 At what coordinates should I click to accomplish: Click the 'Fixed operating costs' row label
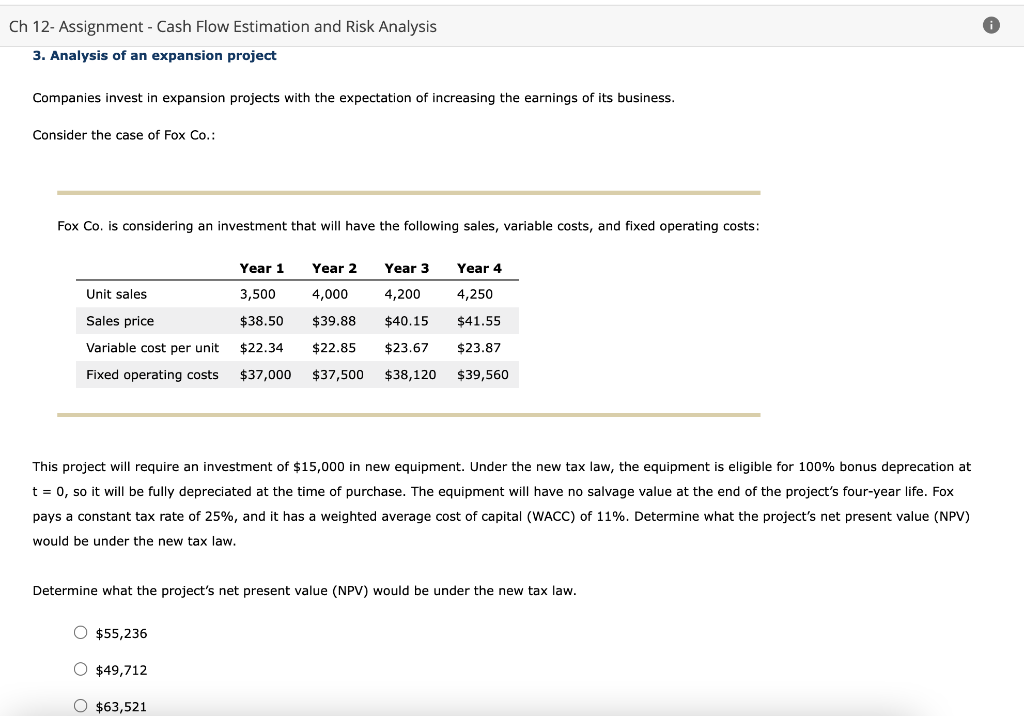(151, 374)
